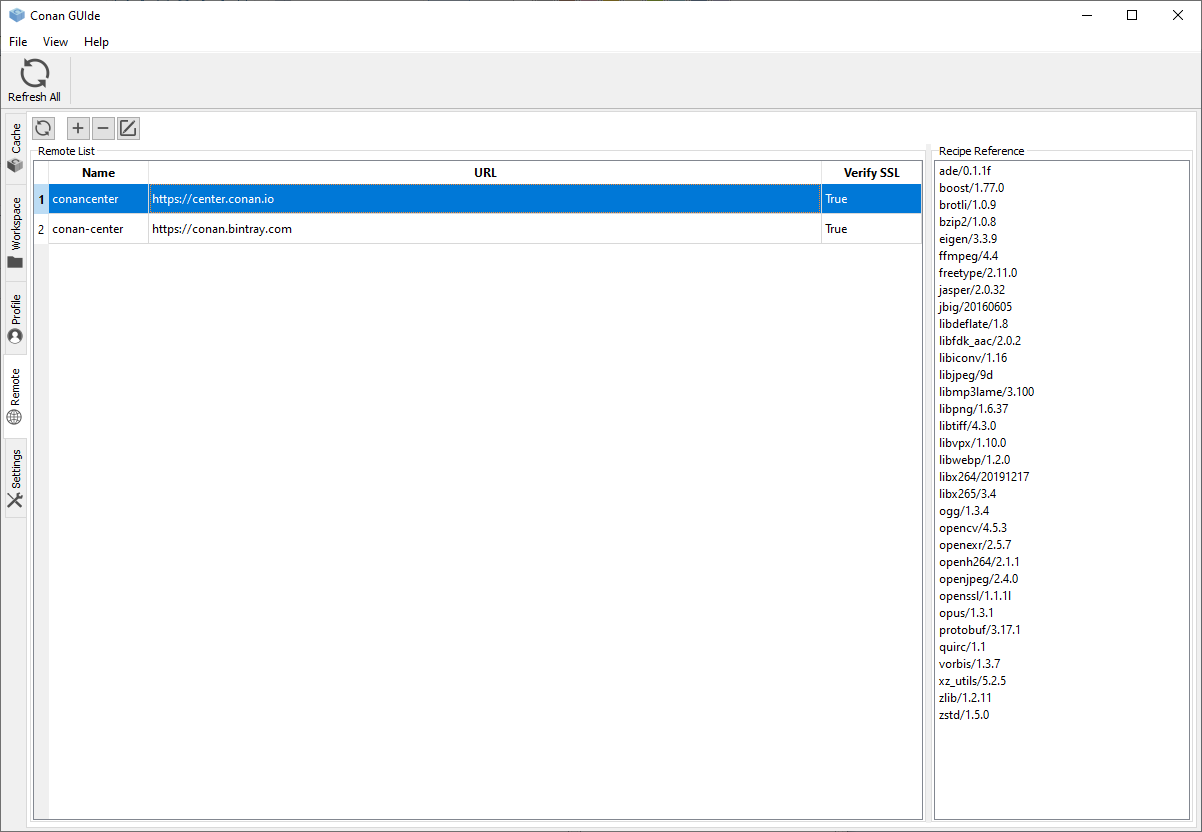Click the Refresh All toolbar icon
This screenshot has height=832, width=1202.
click(x=34, y=80)
